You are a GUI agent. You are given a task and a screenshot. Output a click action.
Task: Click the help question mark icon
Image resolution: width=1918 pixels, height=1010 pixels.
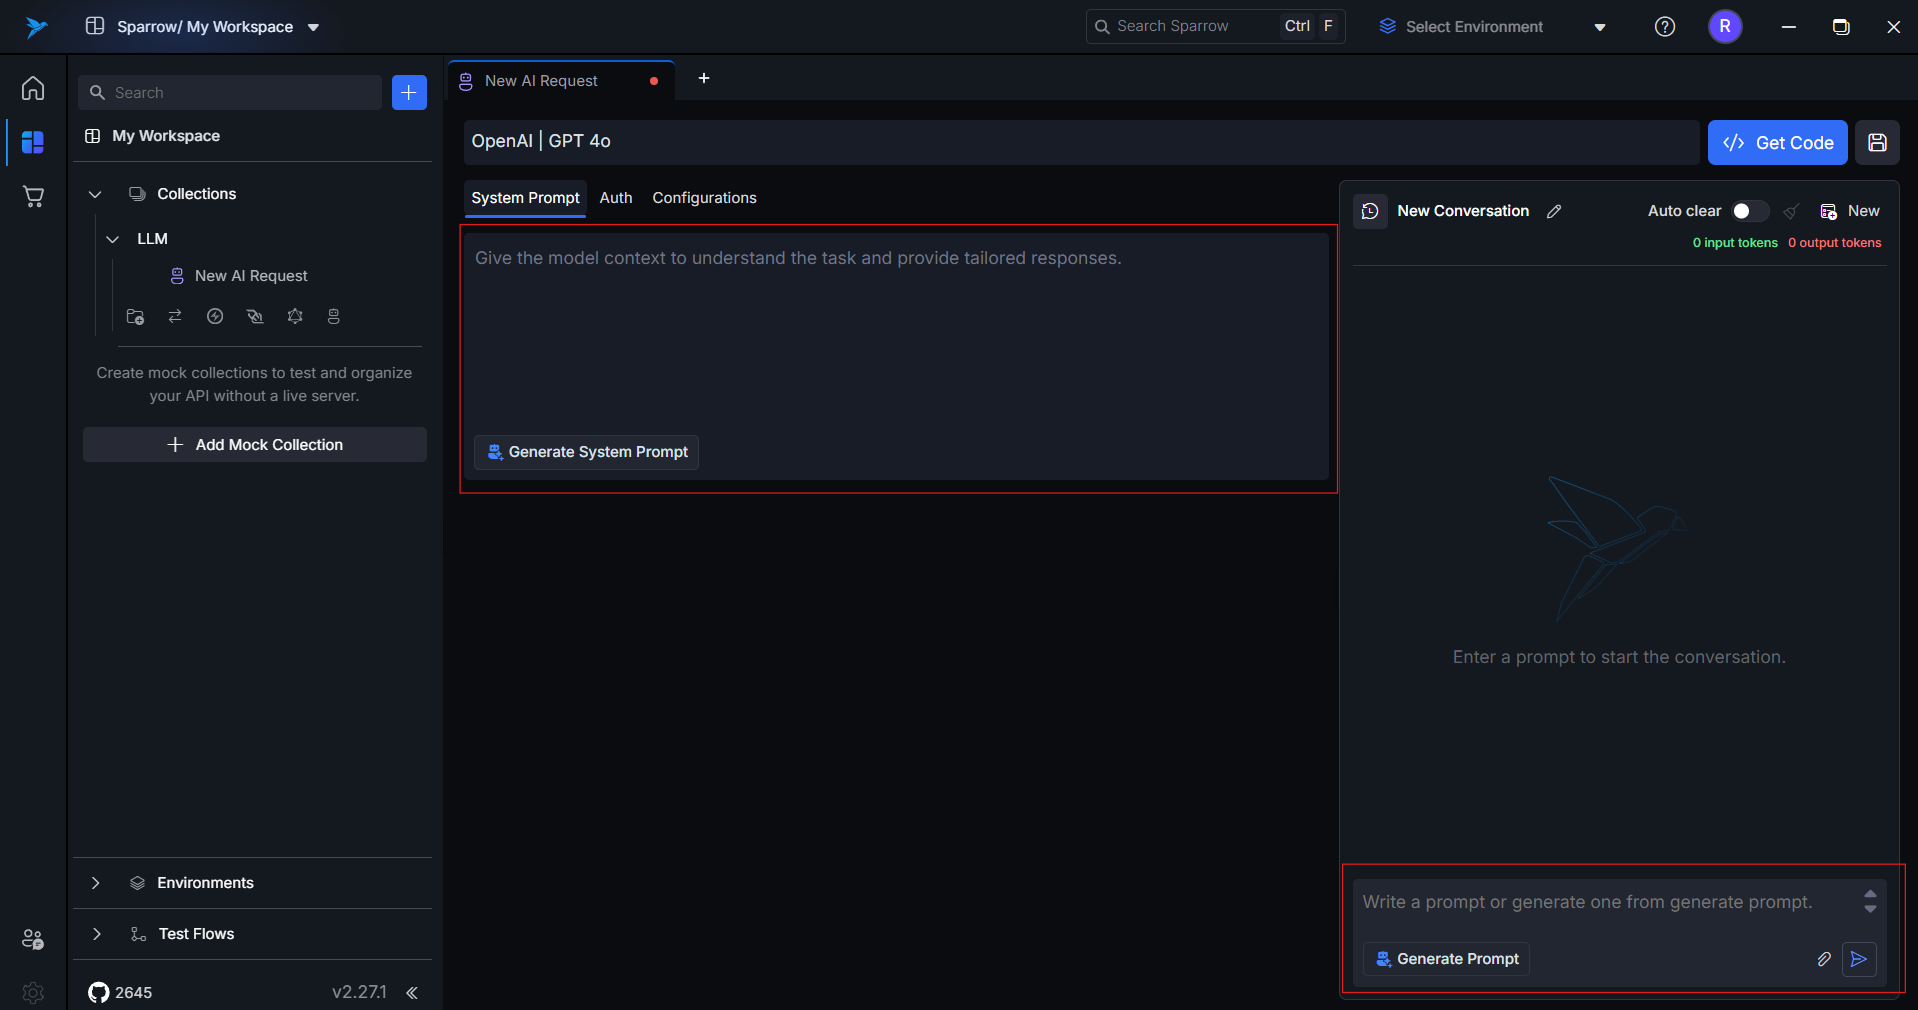[1665, 27]
